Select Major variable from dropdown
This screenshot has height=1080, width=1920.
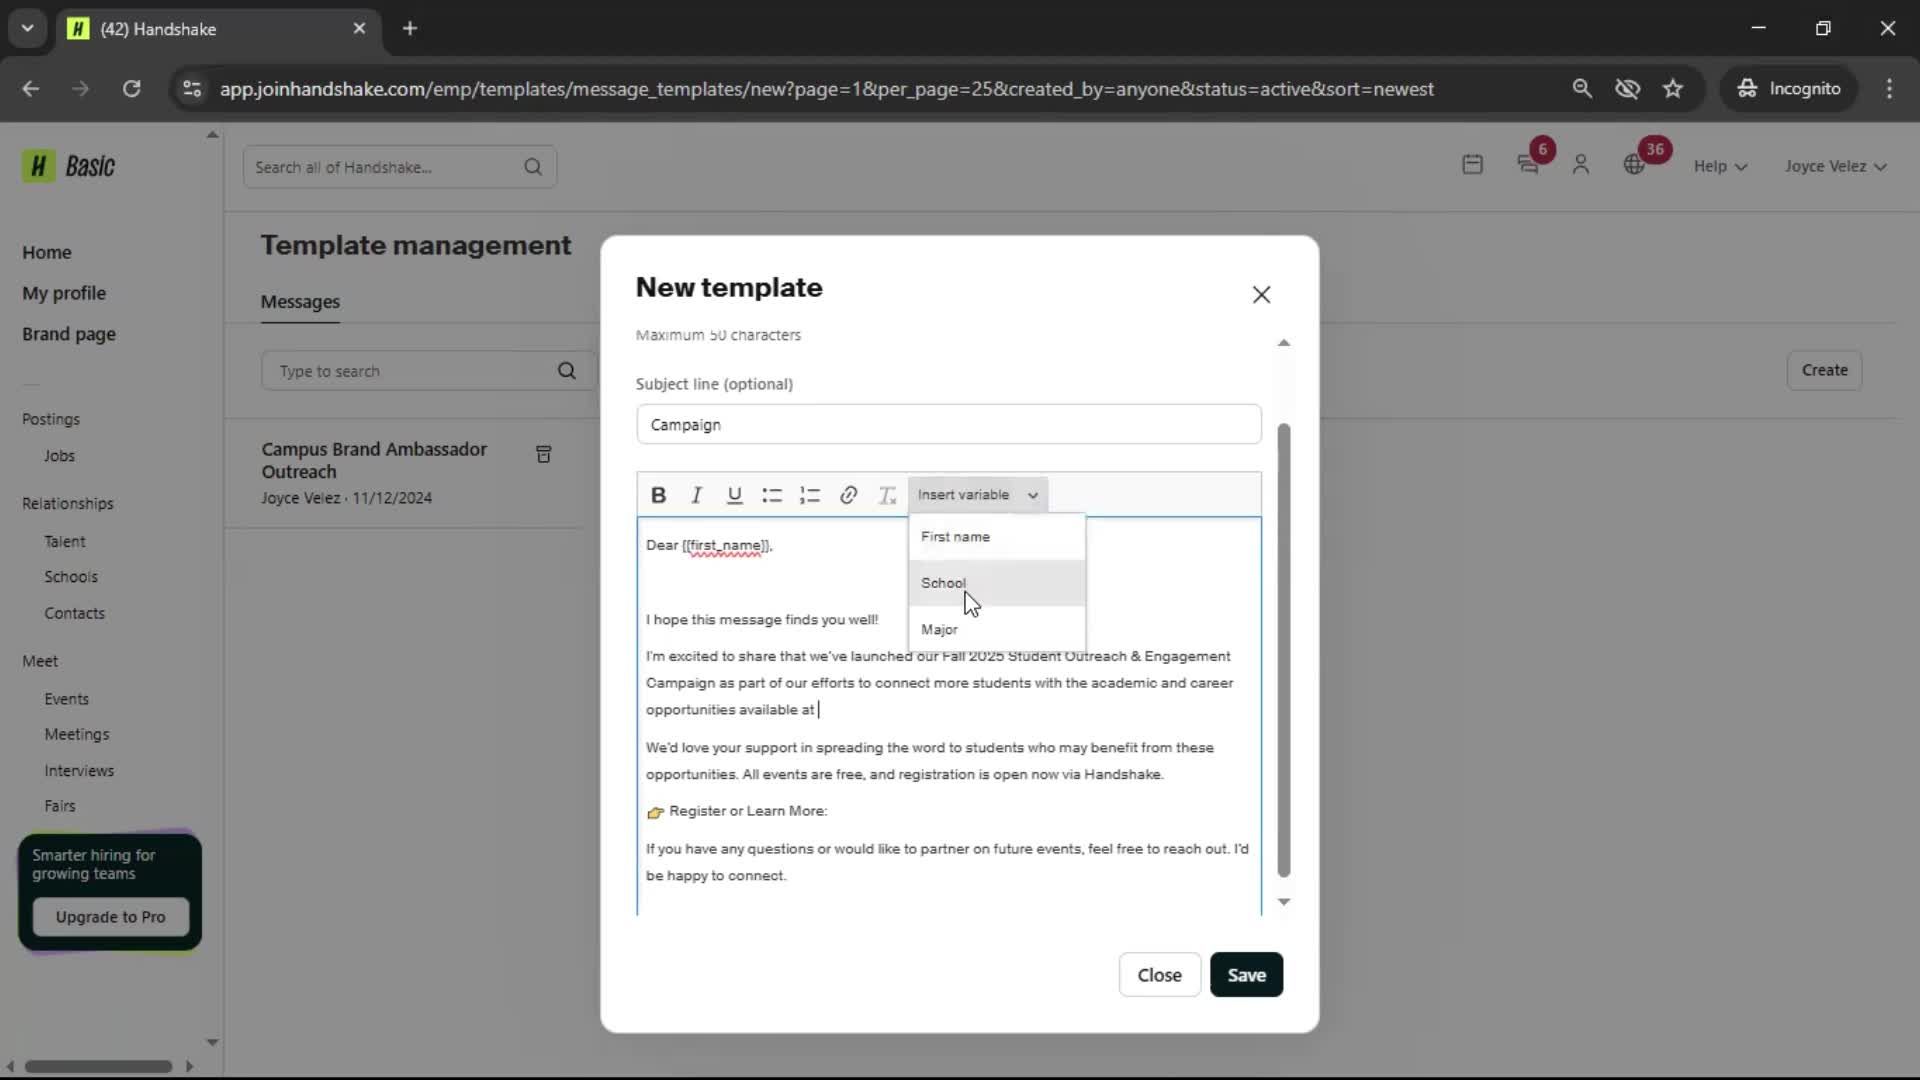click(997, 629)
